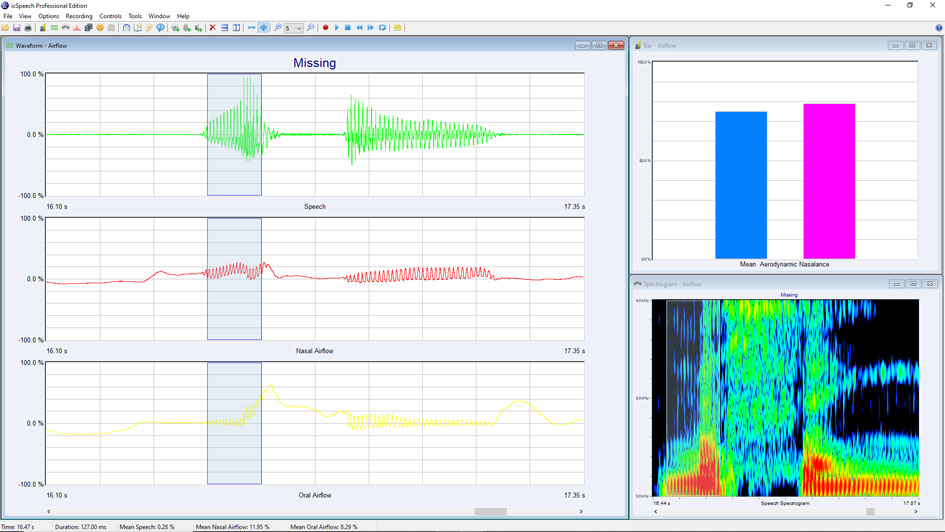Click the middle of three grey green-plus icons
Viewport: 945px width, 532px height.
pos(187,28)
